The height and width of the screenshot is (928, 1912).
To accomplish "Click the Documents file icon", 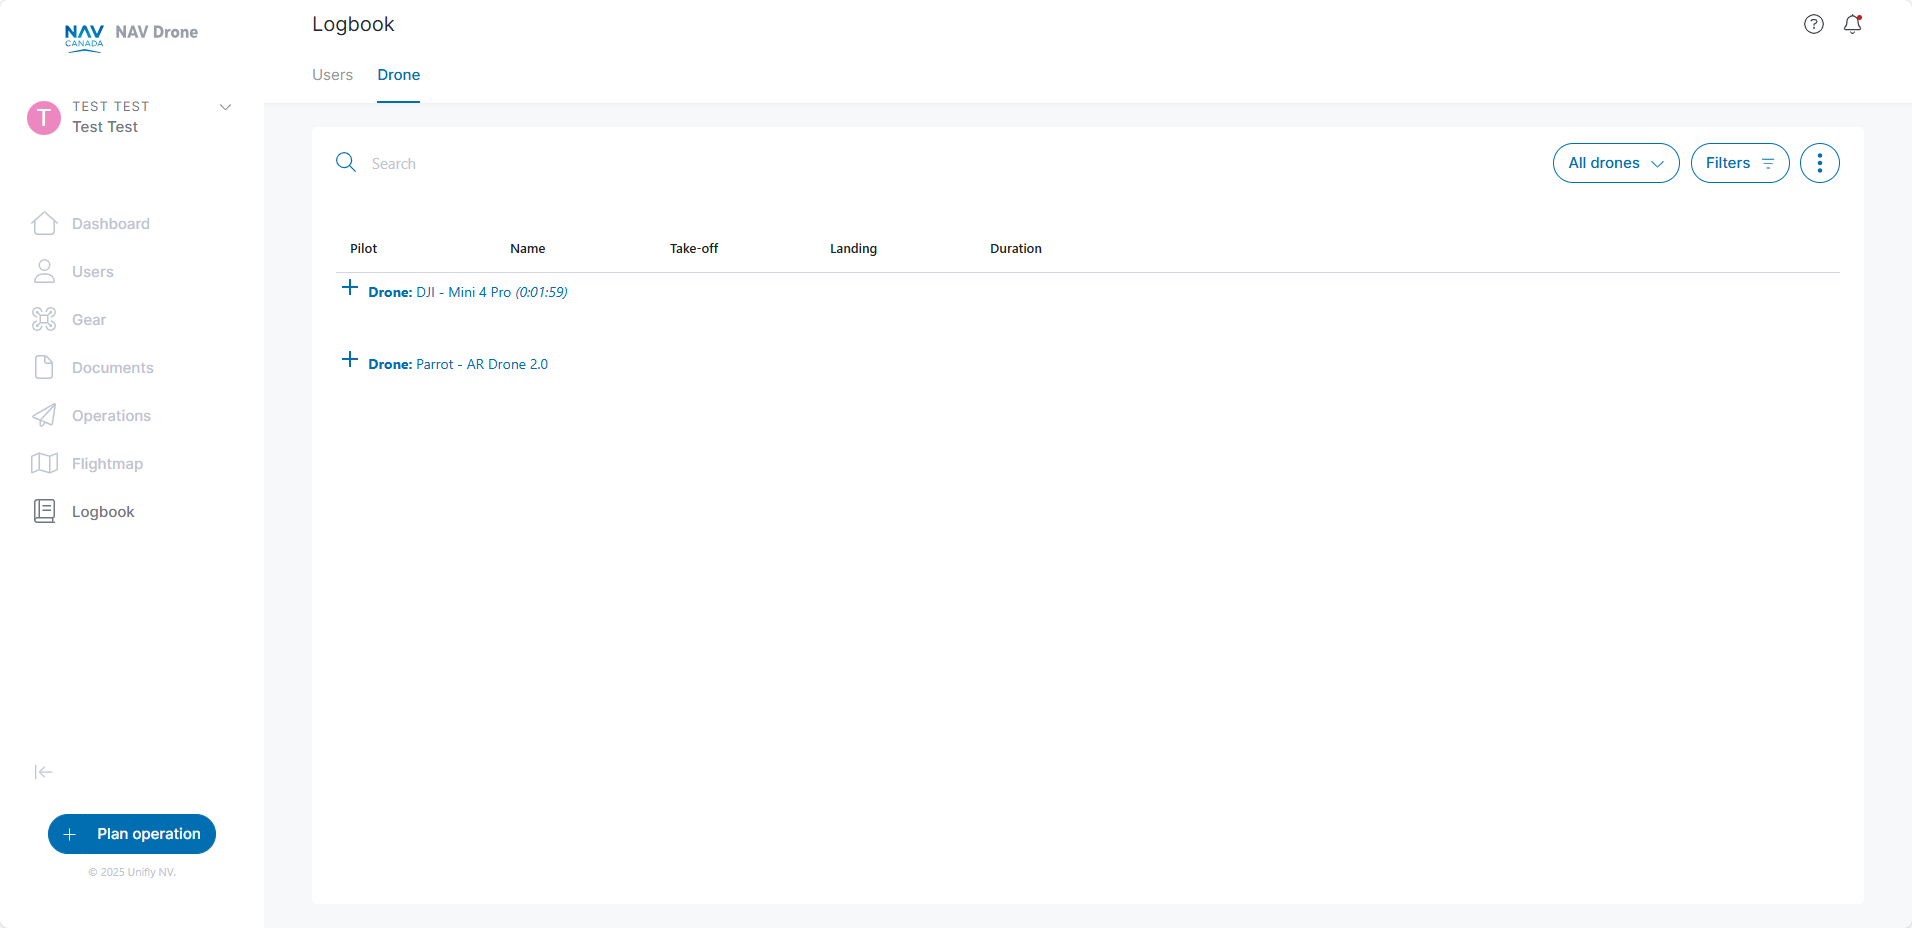I will 44,367.
